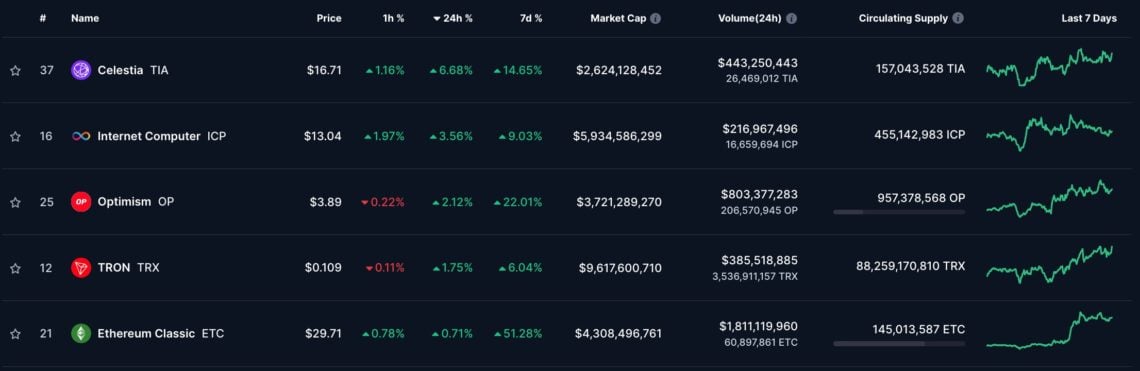
Task: Open Ethereum Classic 7-day sparkline chart
Action: point(1049,330)
